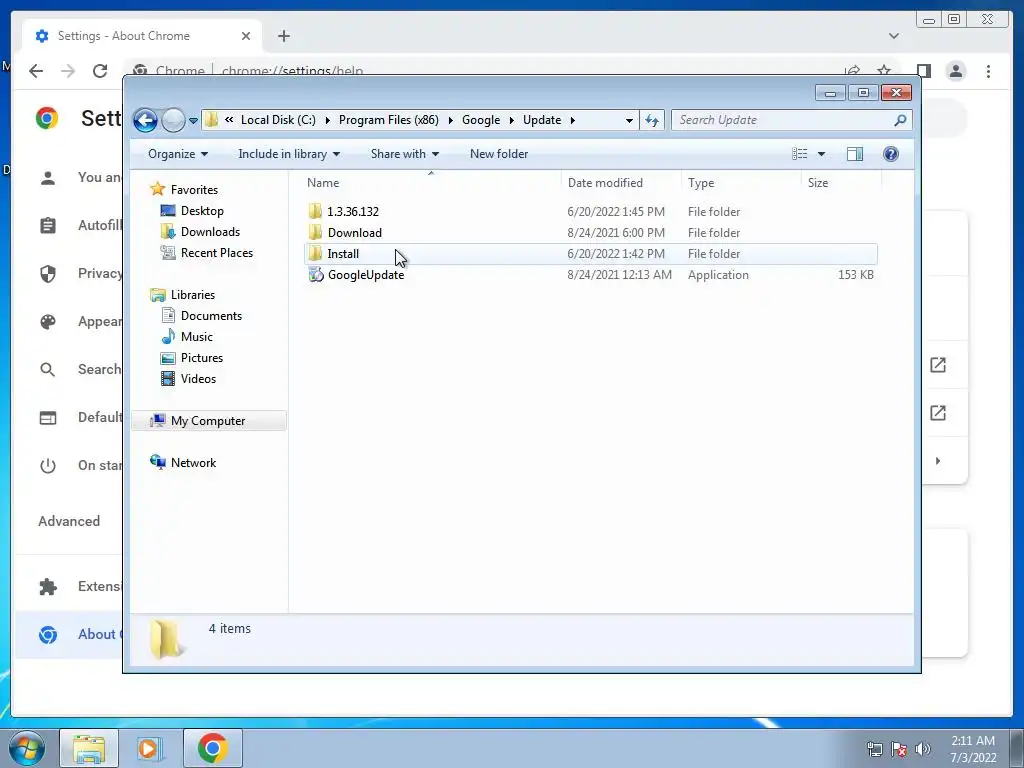Expand Advanced section in Chrome settings

pyautogui.click(x=69, y=521)
